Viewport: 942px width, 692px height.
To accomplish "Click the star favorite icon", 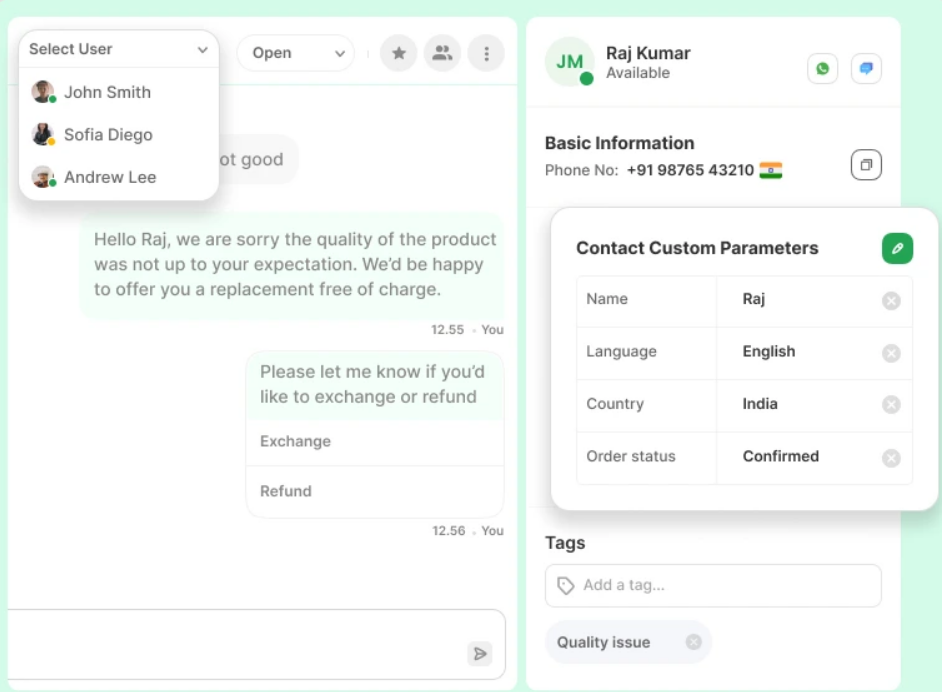I will coord(398,53).
